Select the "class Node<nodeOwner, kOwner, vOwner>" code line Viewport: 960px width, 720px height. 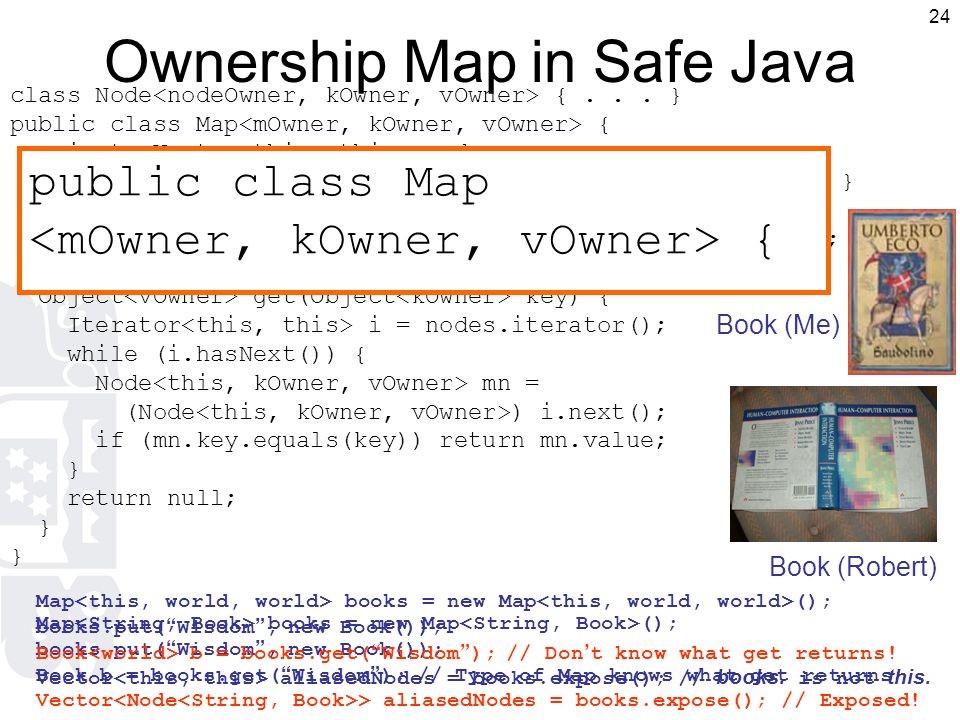(x=345, y=96)
